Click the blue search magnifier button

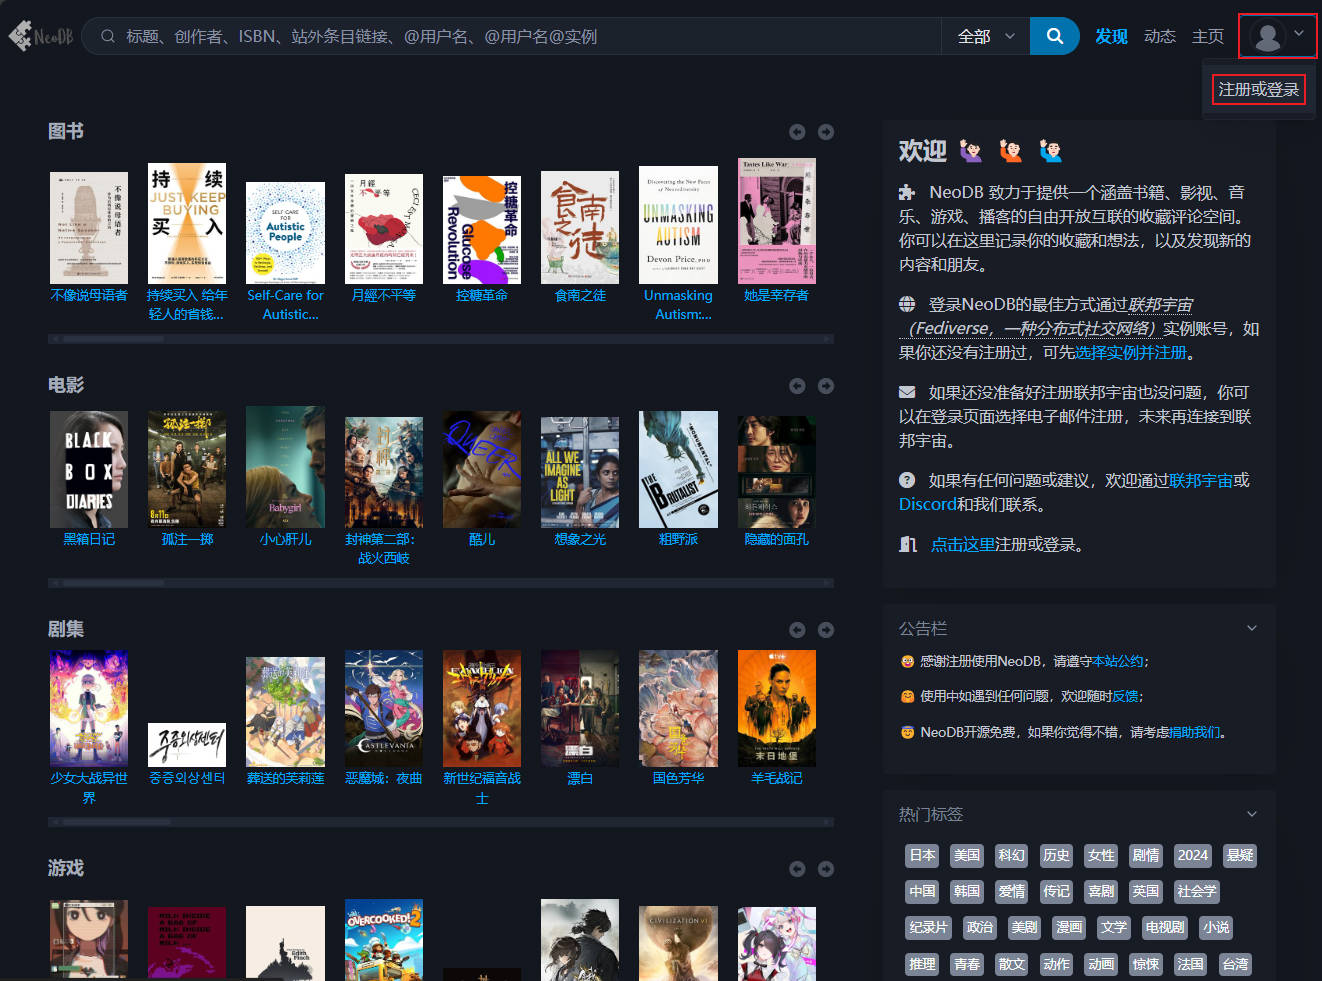(1054, 36)
